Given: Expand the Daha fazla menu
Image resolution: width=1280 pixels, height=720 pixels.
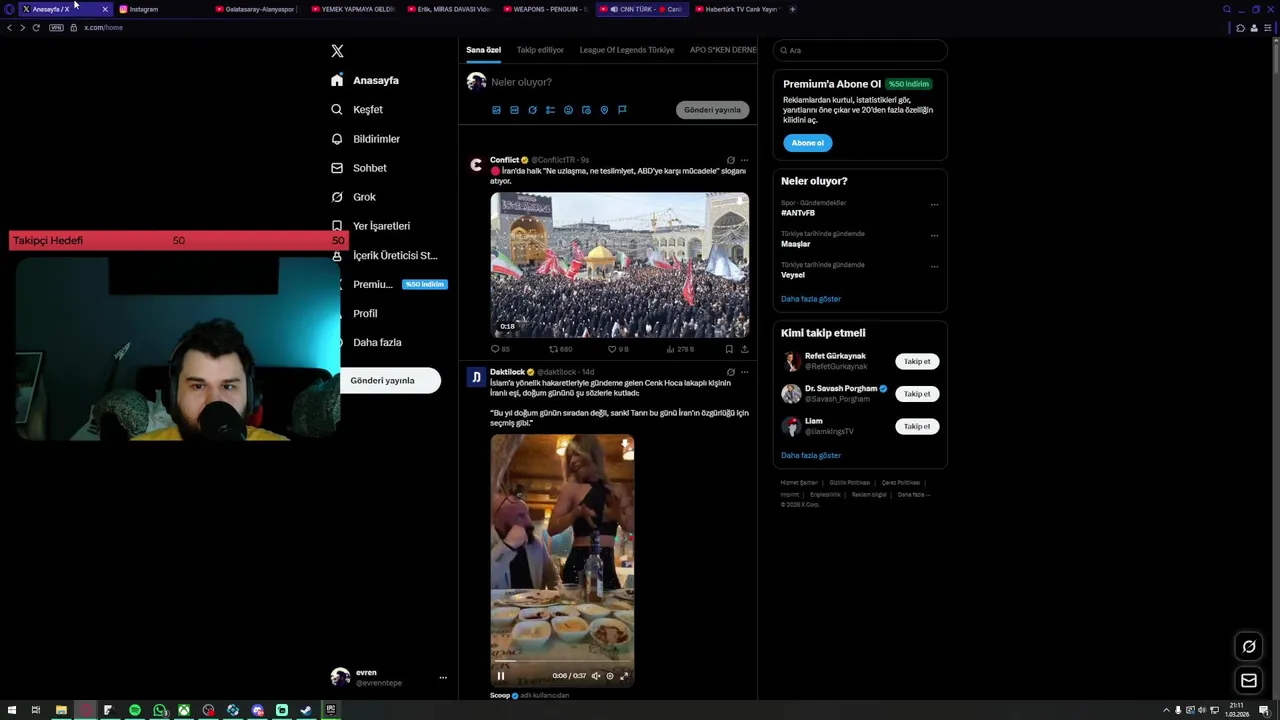Looking at the screenshot, I should click(x=377, y=342).
